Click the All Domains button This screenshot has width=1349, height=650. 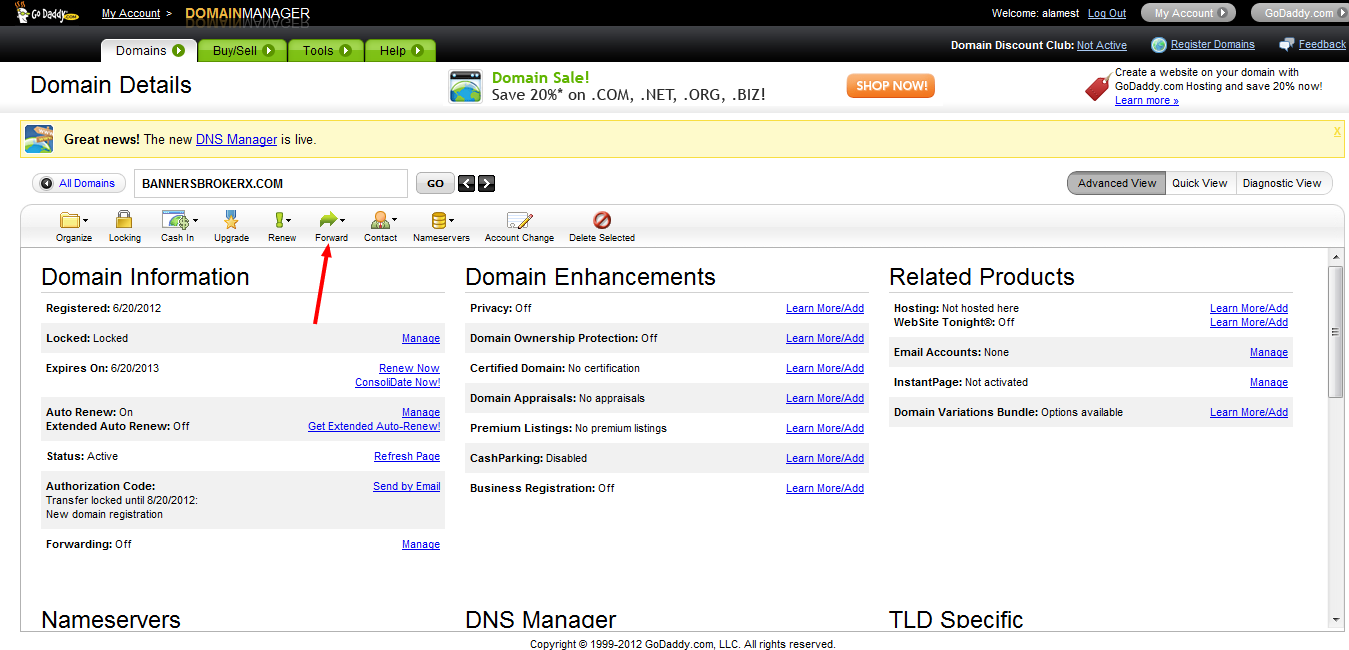[x=79, y=183]
